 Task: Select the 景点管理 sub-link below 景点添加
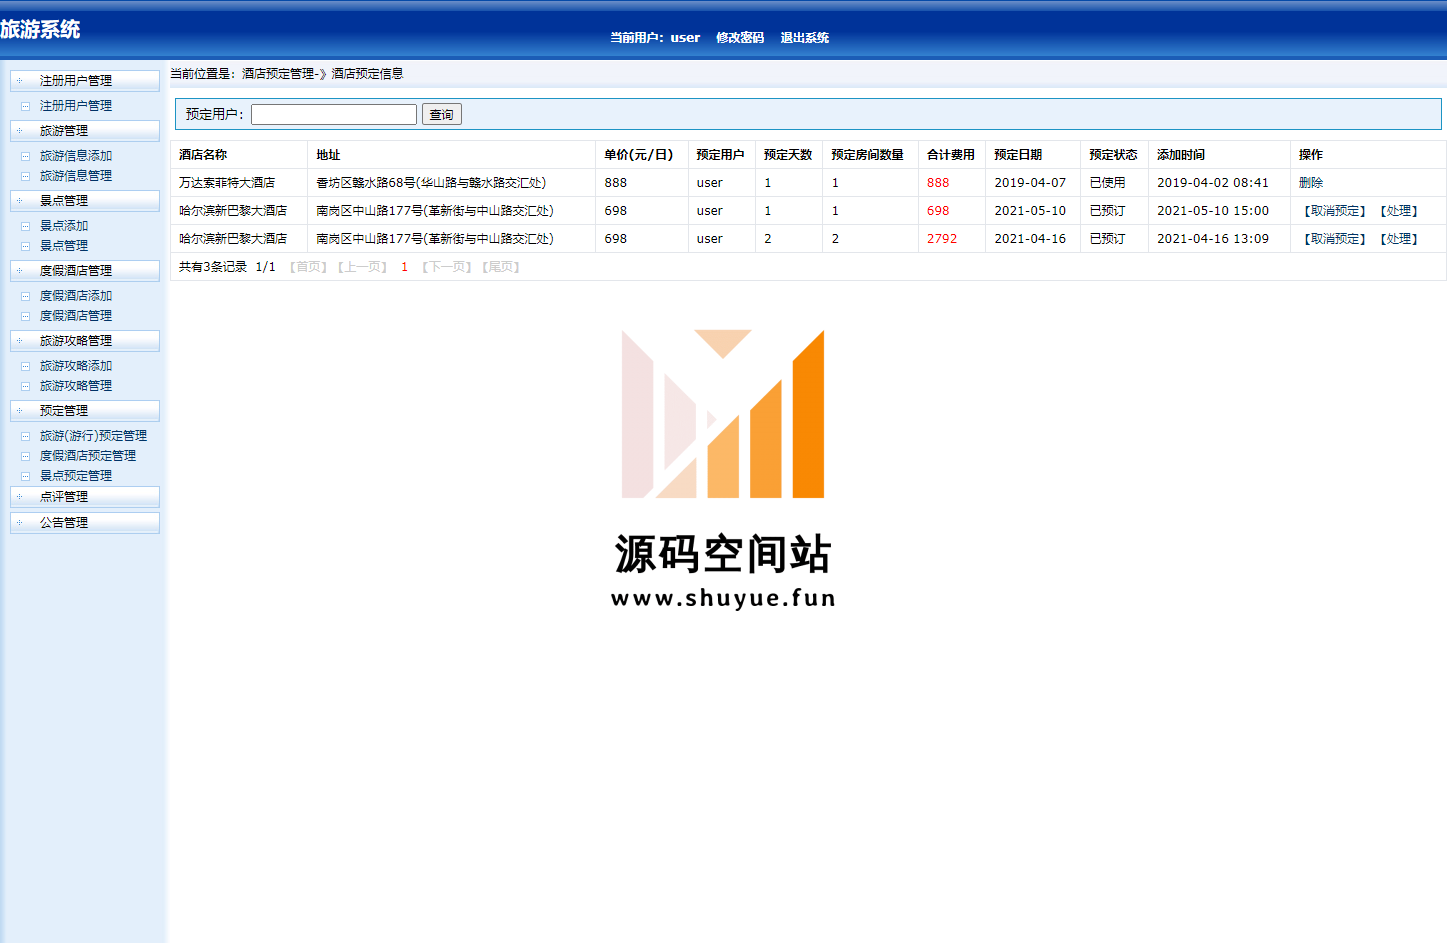(x=64, y=246)
